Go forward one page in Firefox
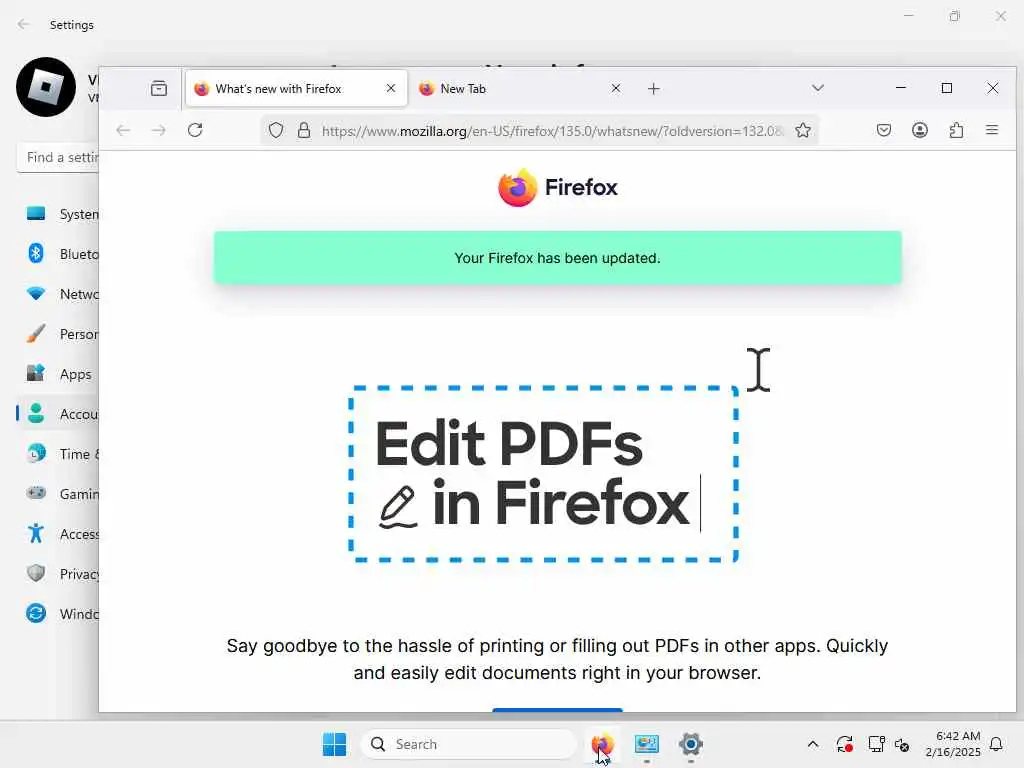Viewport: 1024px width, 768px height. click(159, 131)
